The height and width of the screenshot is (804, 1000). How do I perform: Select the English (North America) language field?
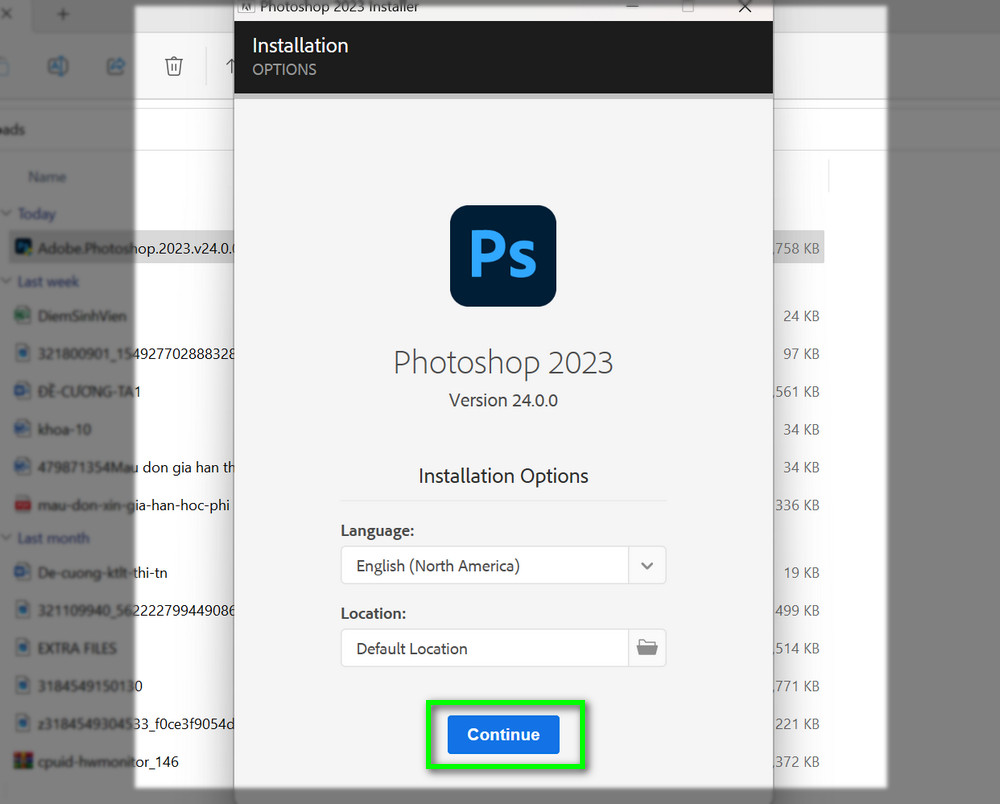point(485,566)
